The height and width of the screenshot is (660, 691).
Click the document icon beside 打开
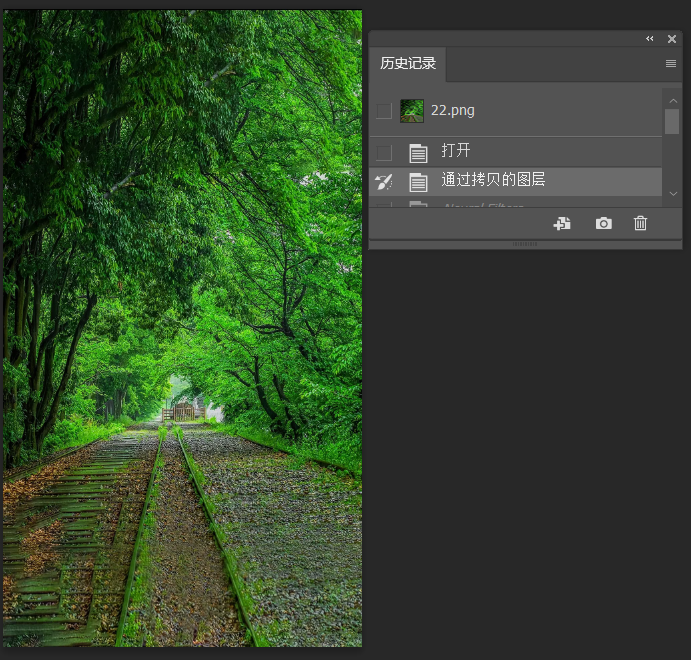coord(418,153)
